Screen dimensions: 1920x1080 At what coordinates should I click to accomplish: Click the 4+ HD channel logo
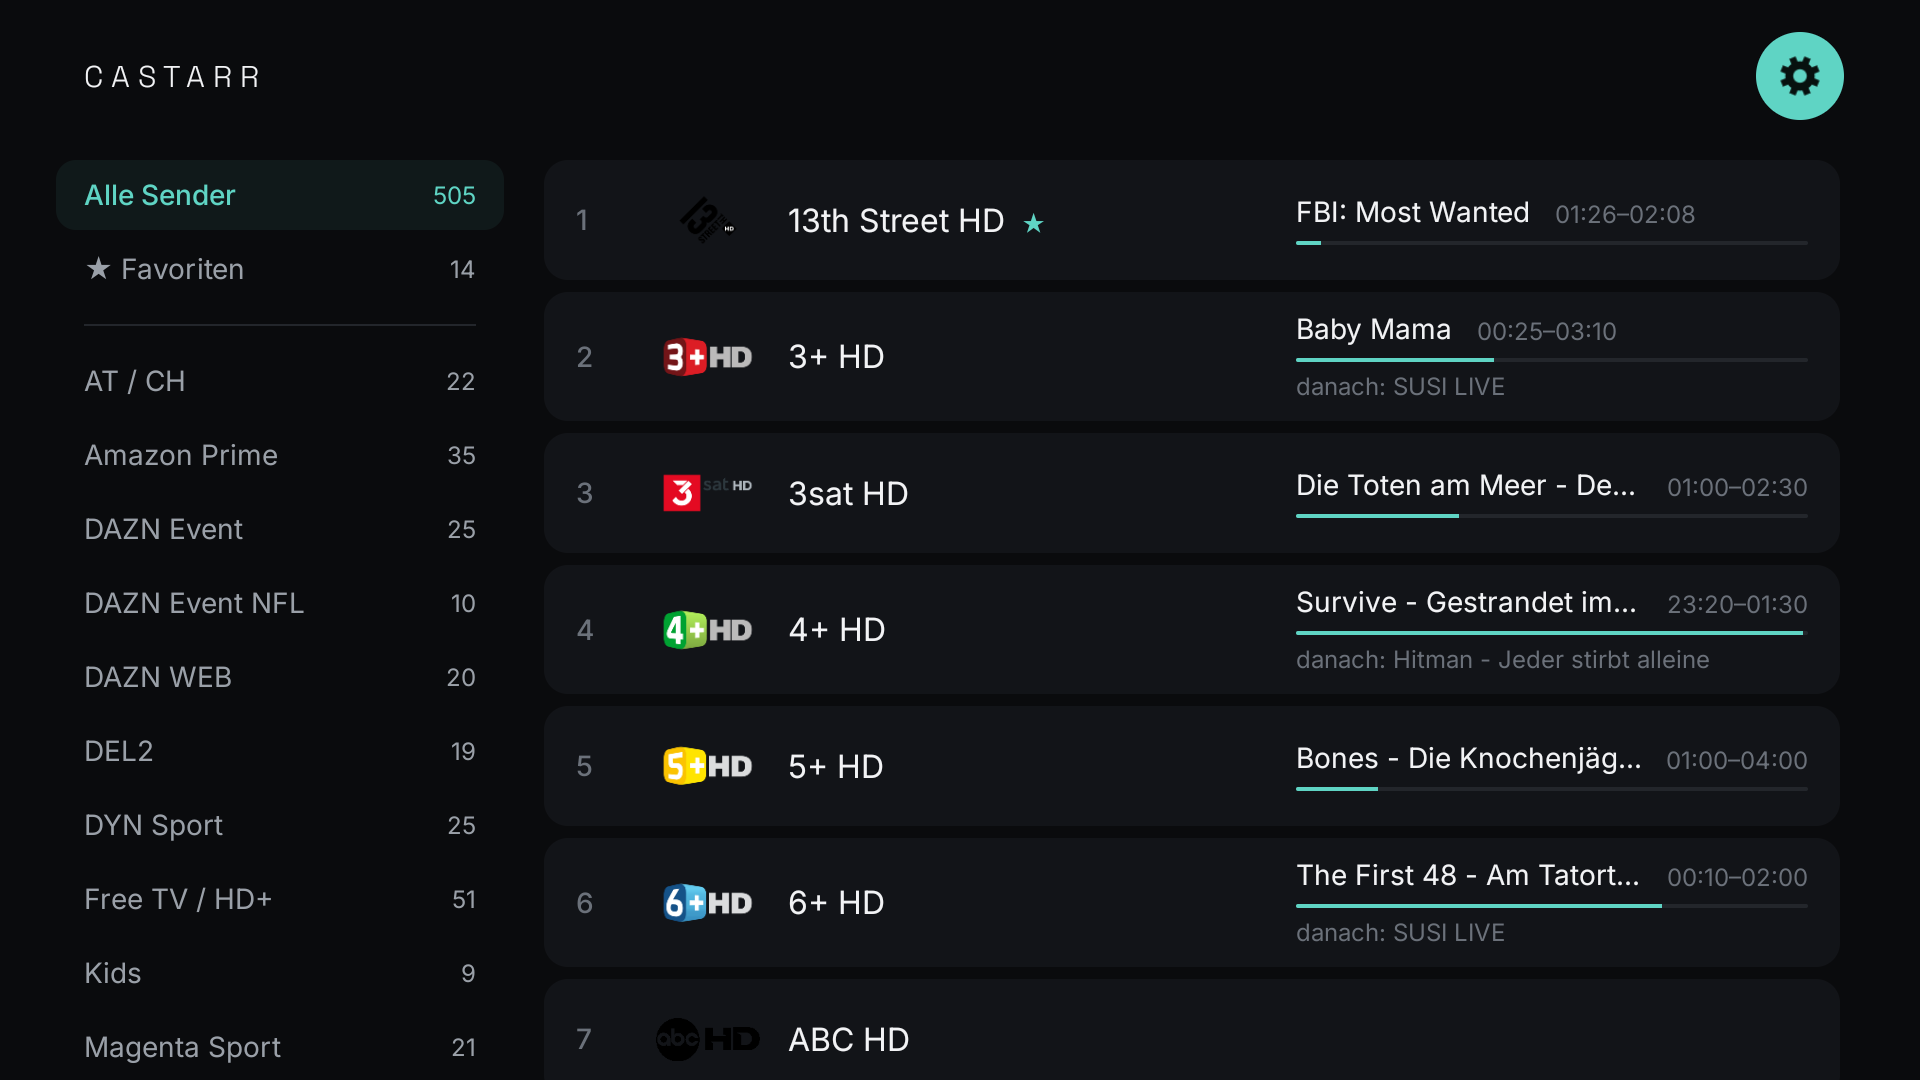click(x=707, y=630)
